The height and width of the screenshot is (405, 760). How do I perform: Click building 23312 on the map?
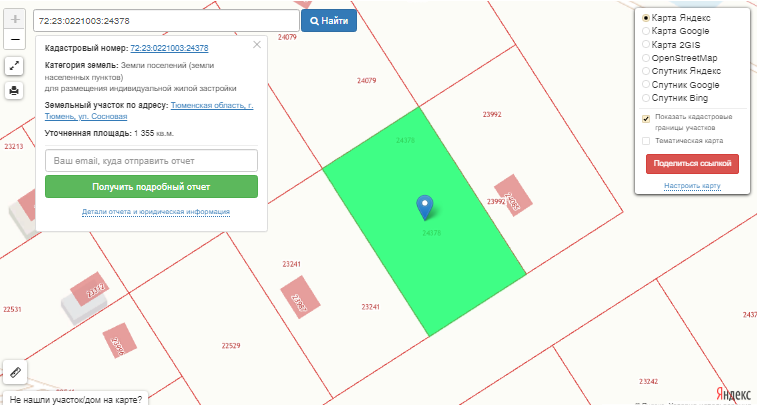89,289
